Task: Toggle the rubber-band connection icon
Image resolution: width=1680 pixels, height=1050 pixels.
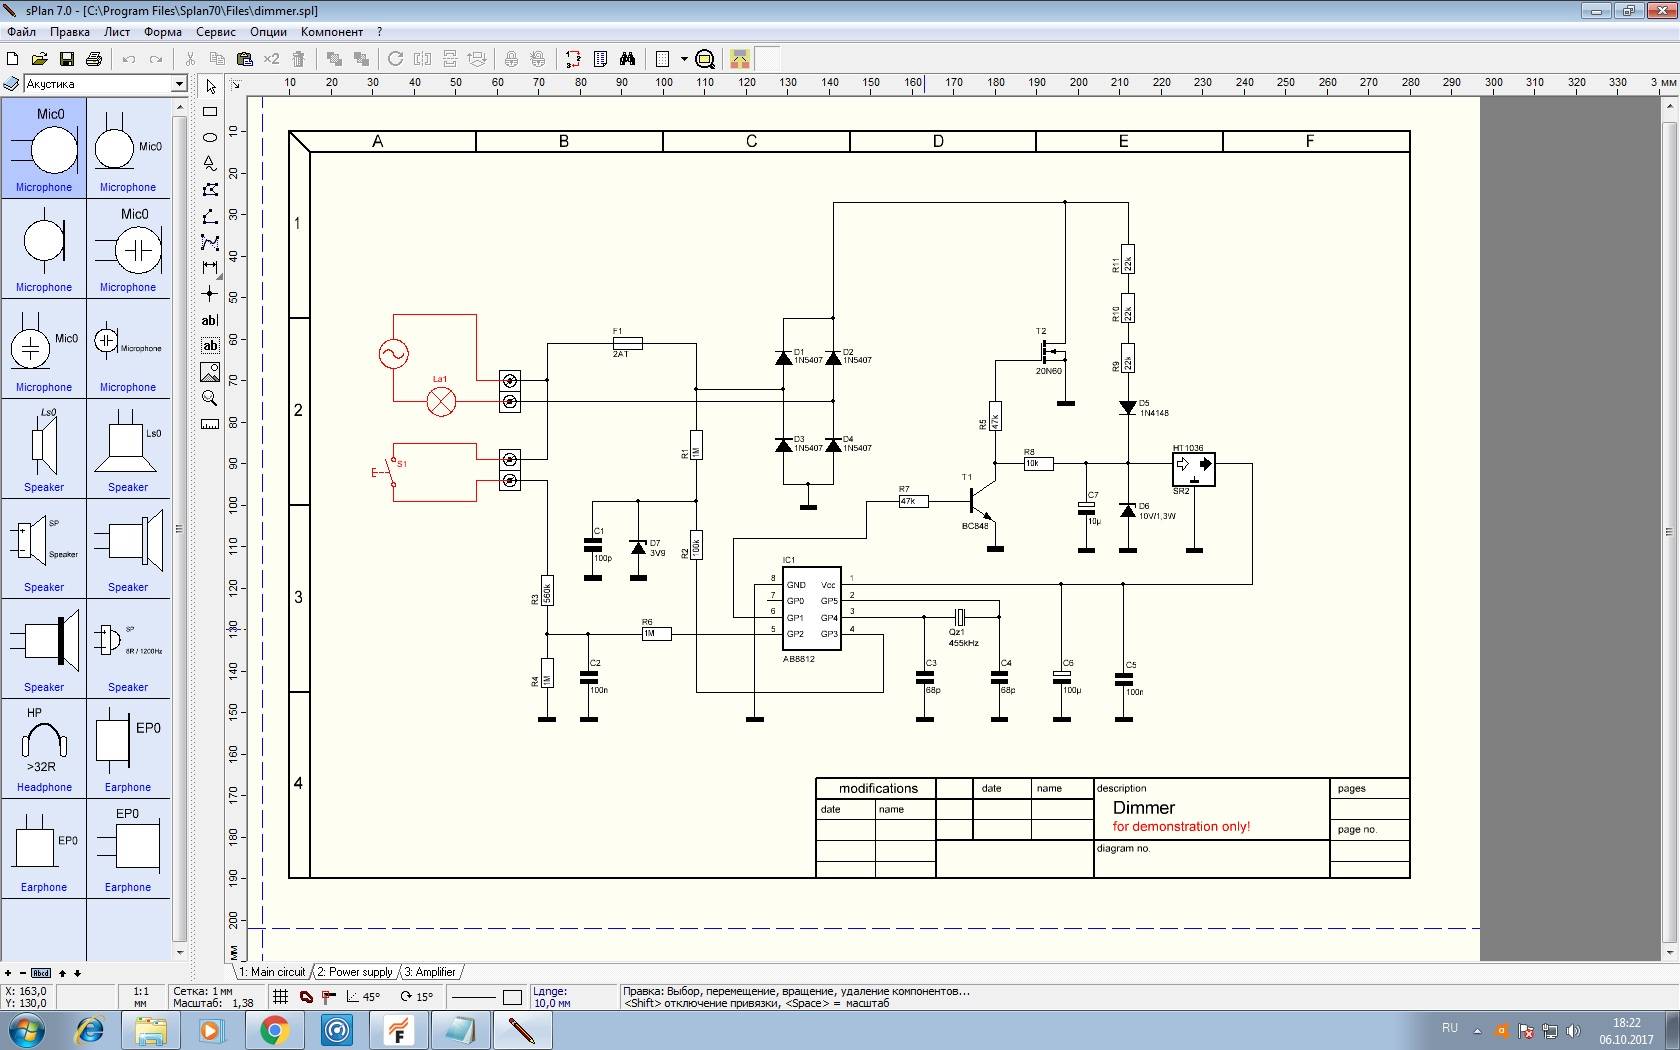Action: (328, 997)
